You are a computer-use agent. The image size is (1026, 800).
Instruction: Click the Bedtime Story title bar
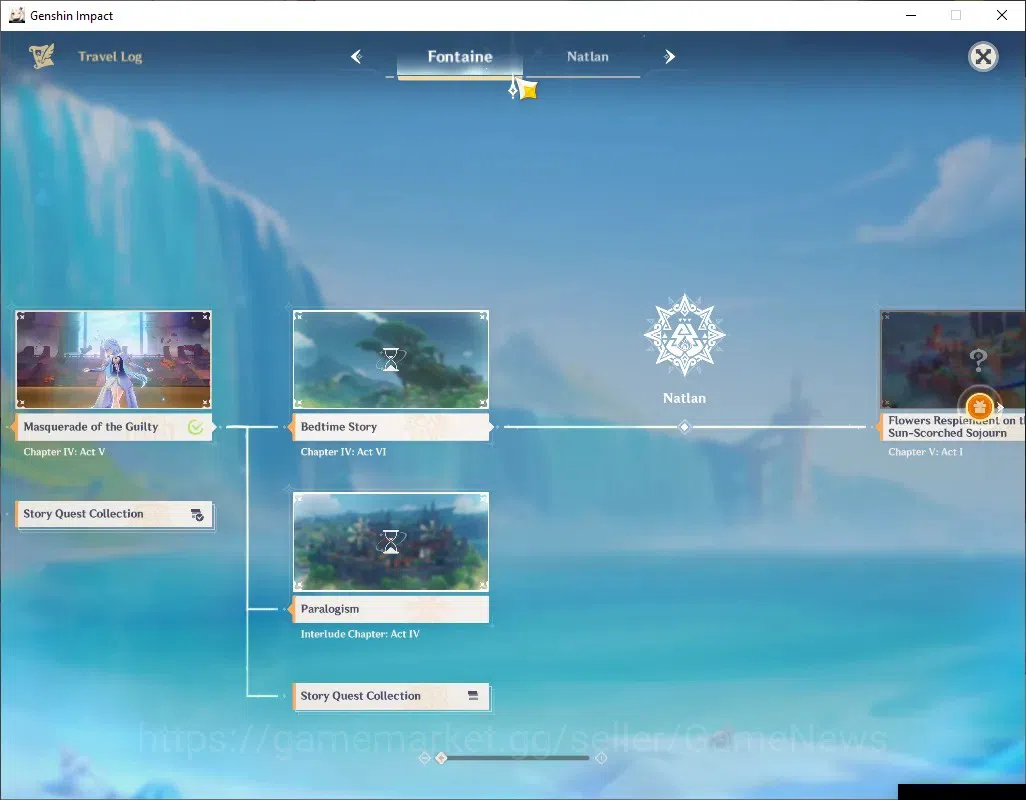(x=391, y=427)
